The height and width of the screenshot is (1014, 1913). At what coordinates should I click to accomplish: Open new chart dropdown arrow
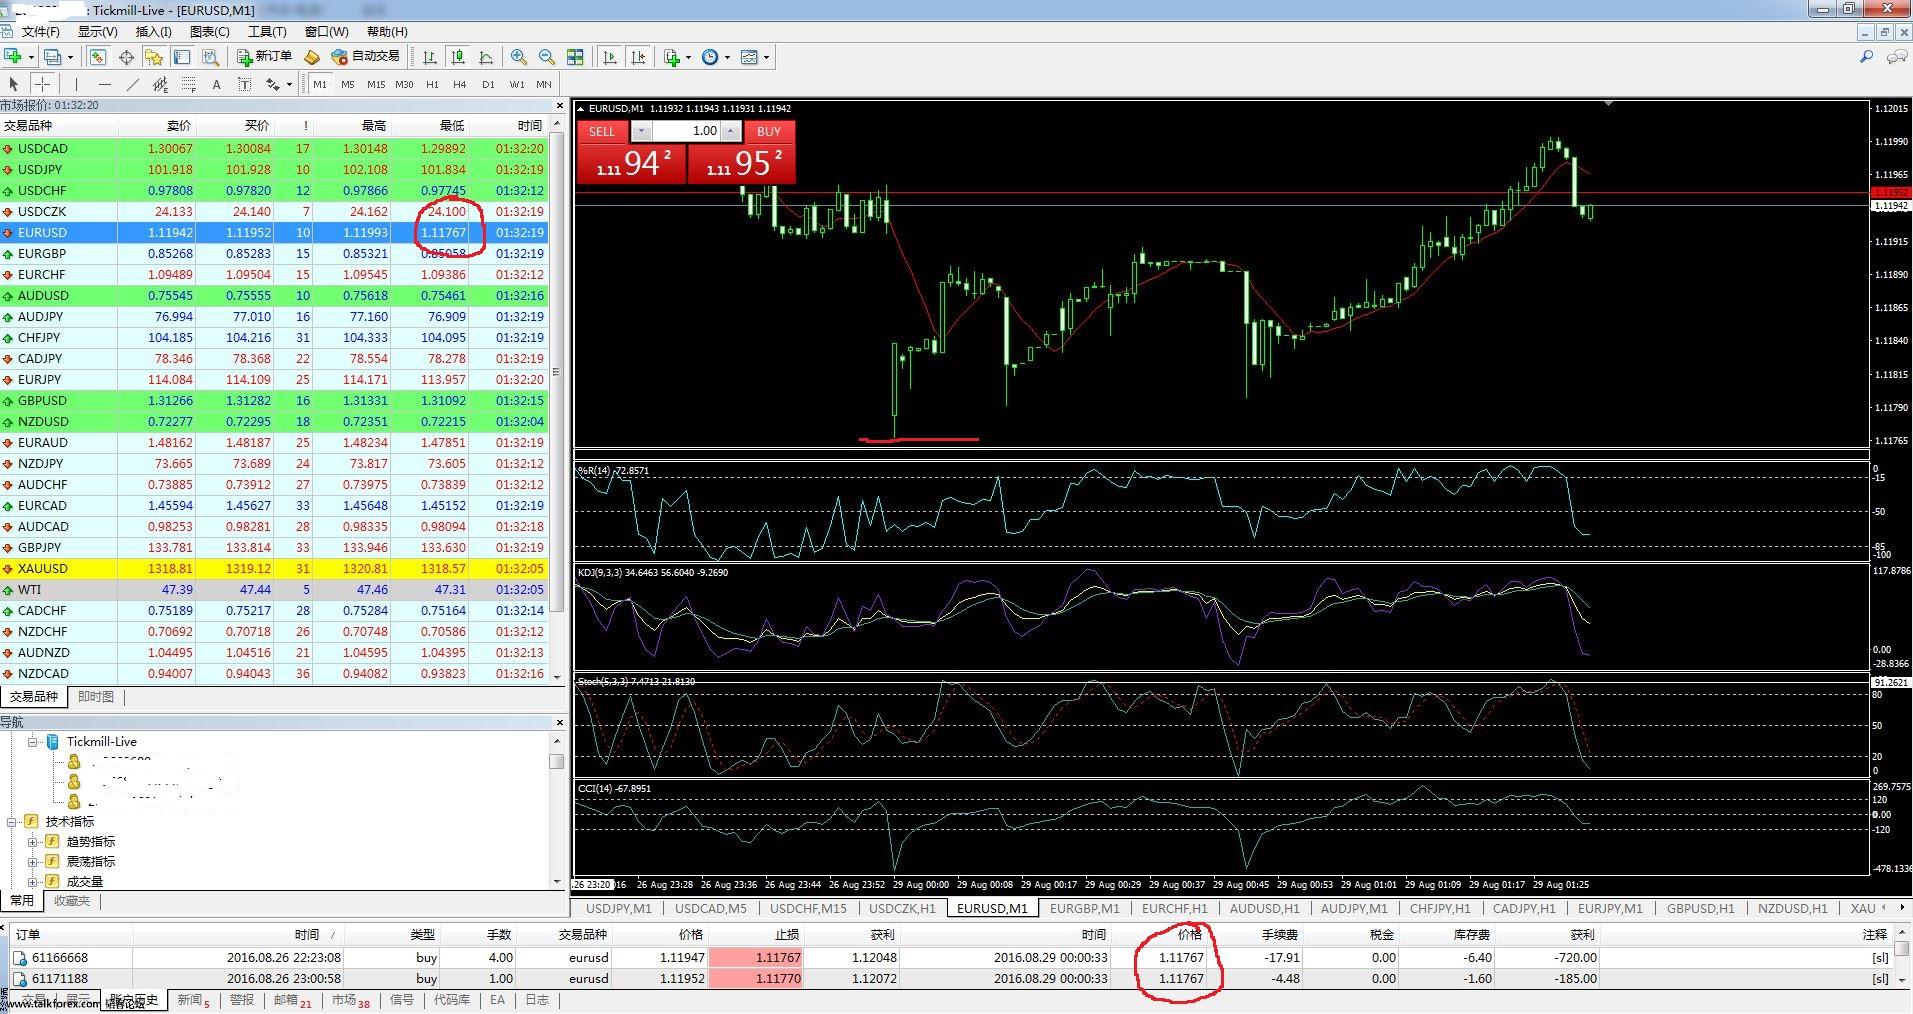(x=31, y=57)
